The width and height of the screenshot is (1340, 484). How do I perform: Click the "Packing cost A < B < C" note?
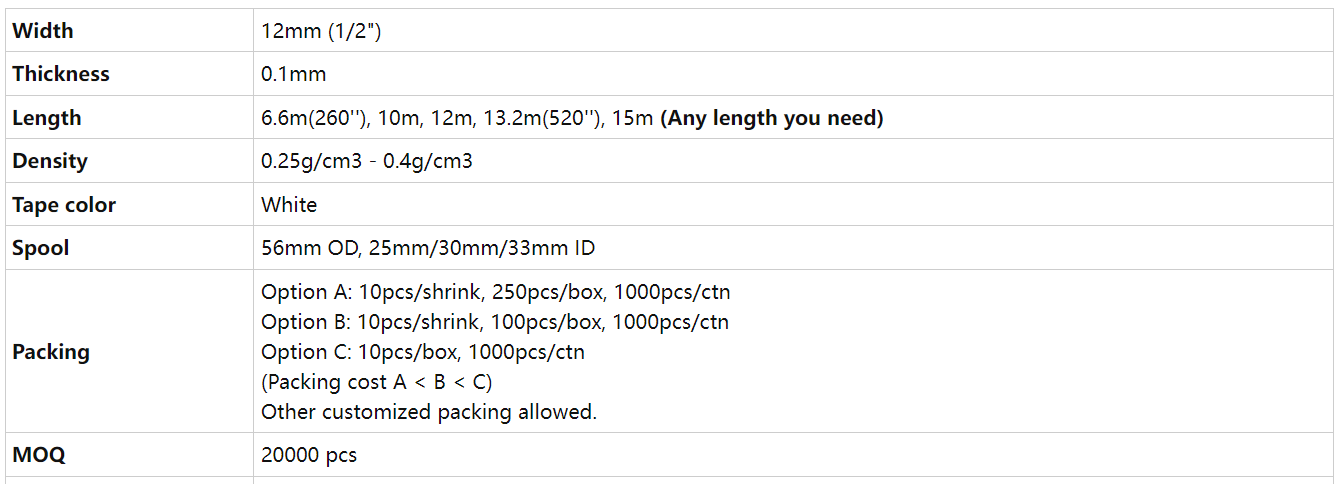pyautogui.click(x=377, y=382)
